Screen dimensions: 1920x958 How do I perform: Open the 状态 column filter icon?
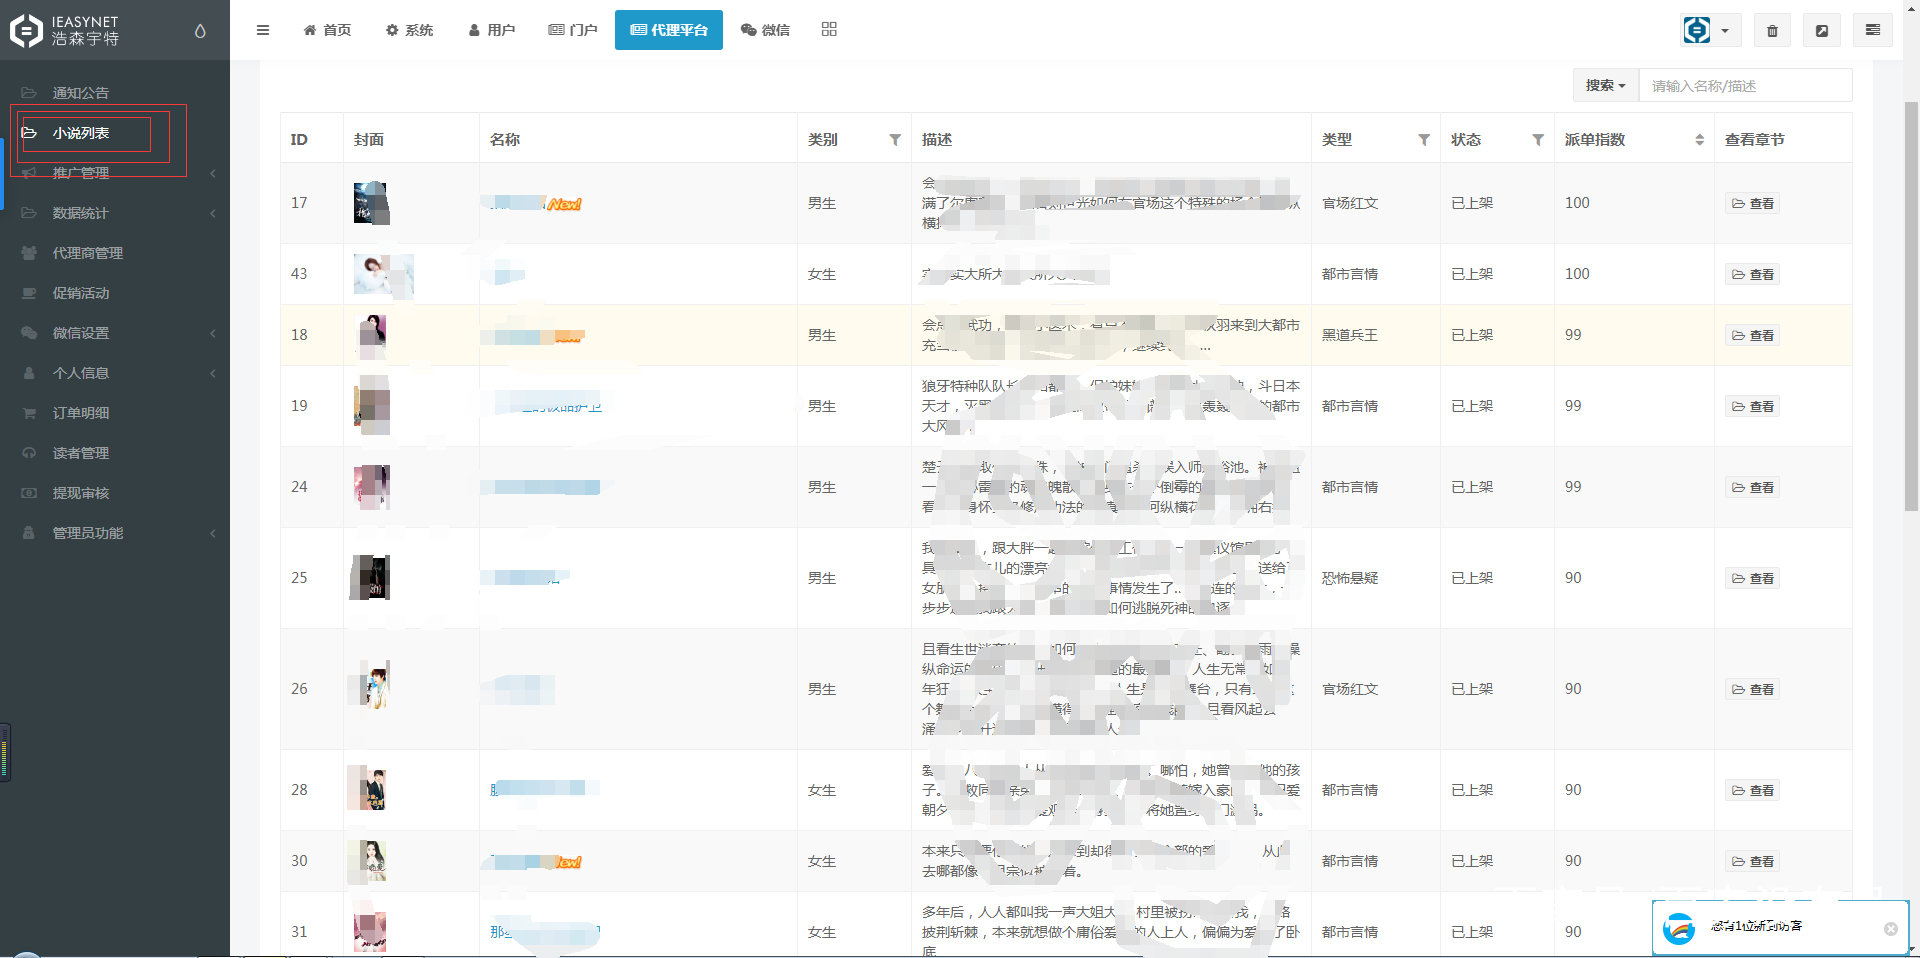[1538, 140]
